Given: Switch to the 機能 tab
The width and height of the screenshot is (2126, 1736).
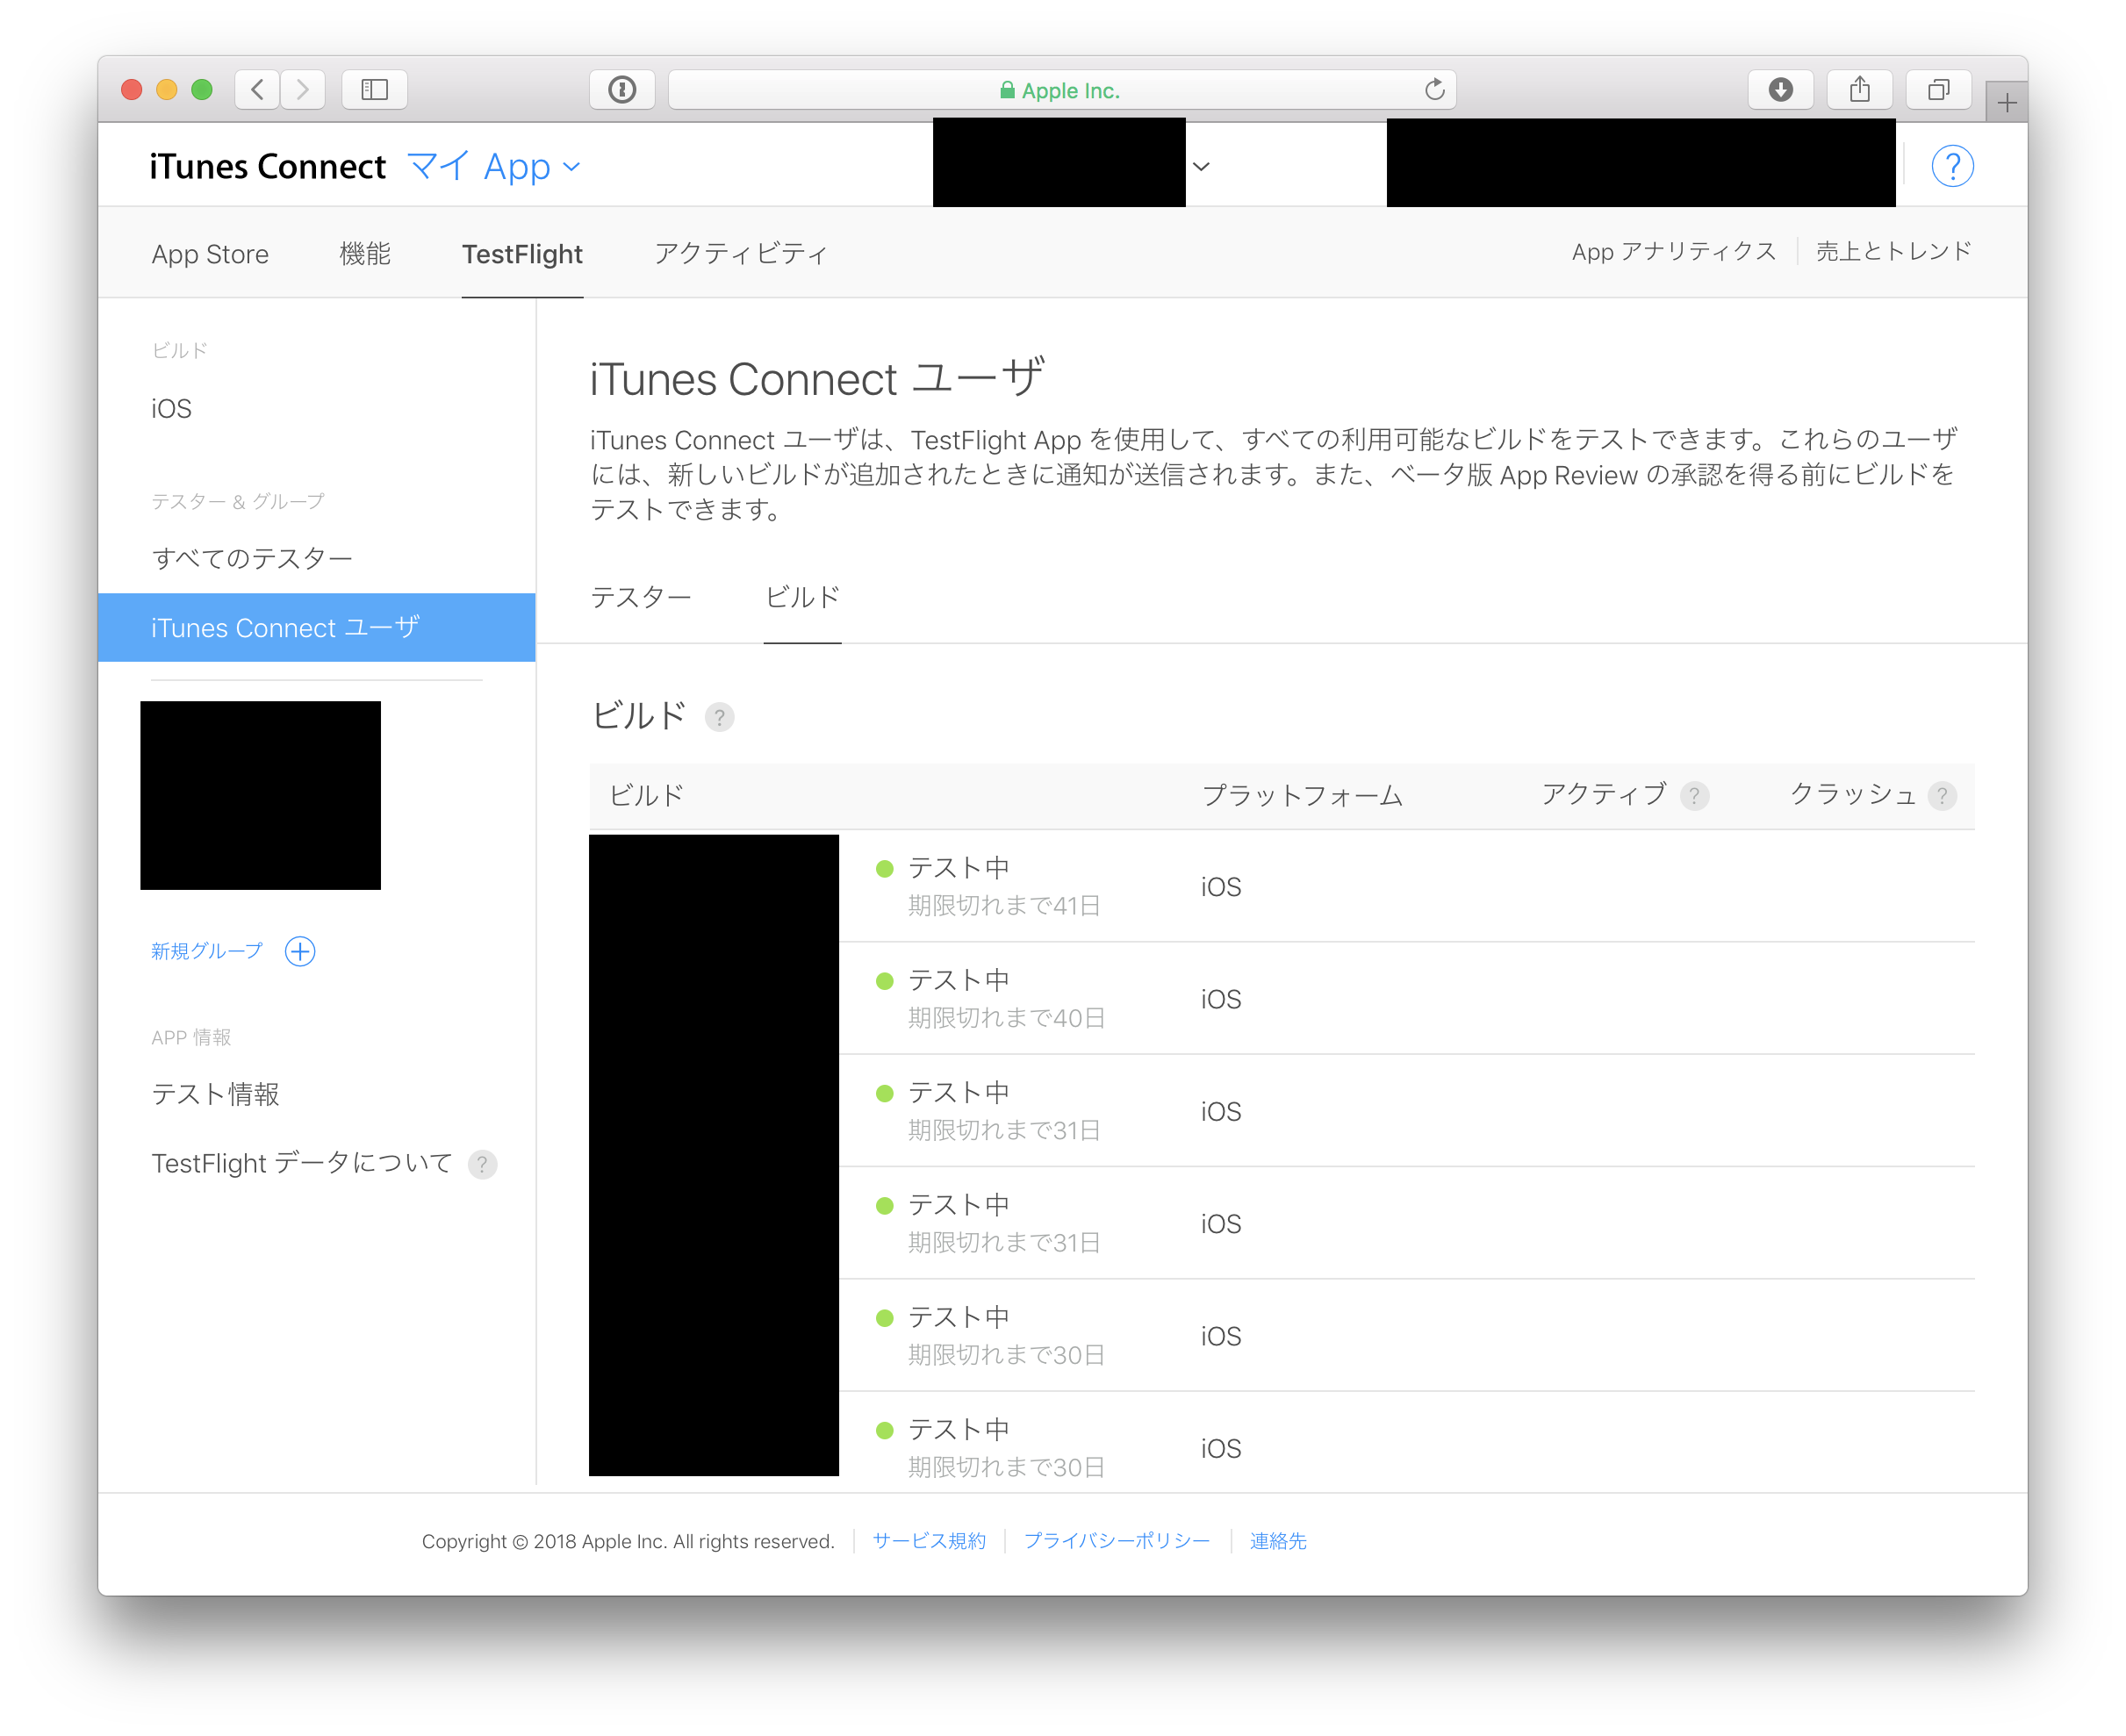Looking at the screenshot, I should click(x=365, y=254).
